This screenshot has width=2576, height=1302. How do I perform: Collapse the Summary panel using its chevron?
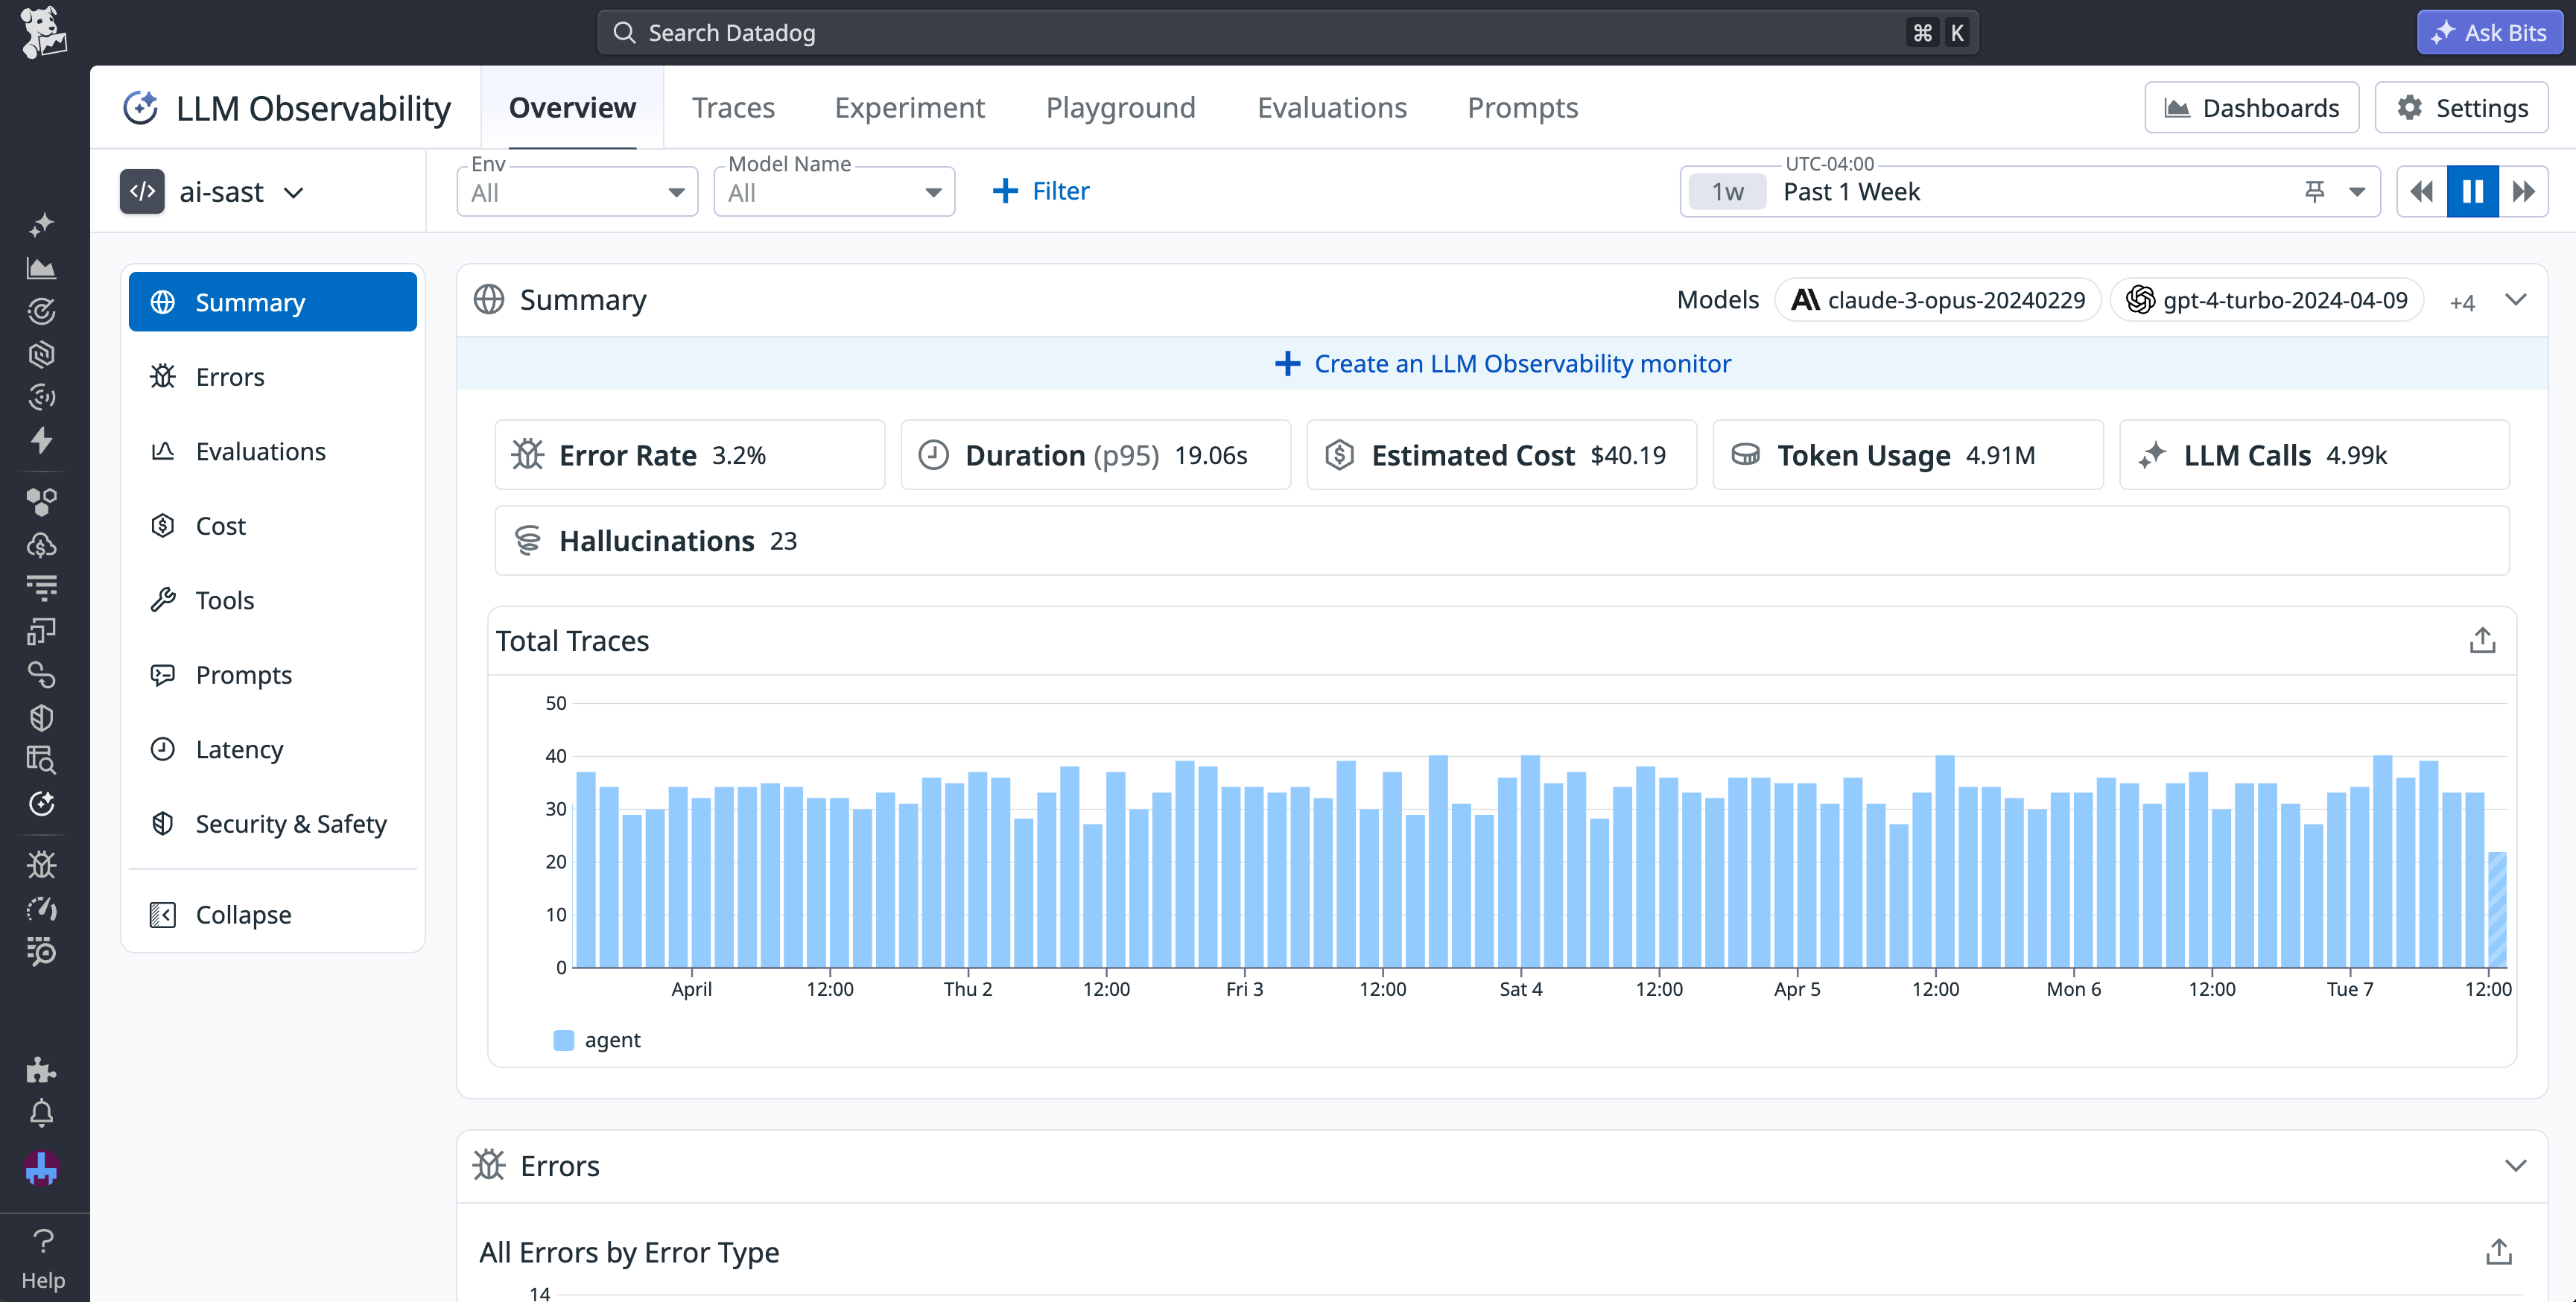tap(2518, 299)
